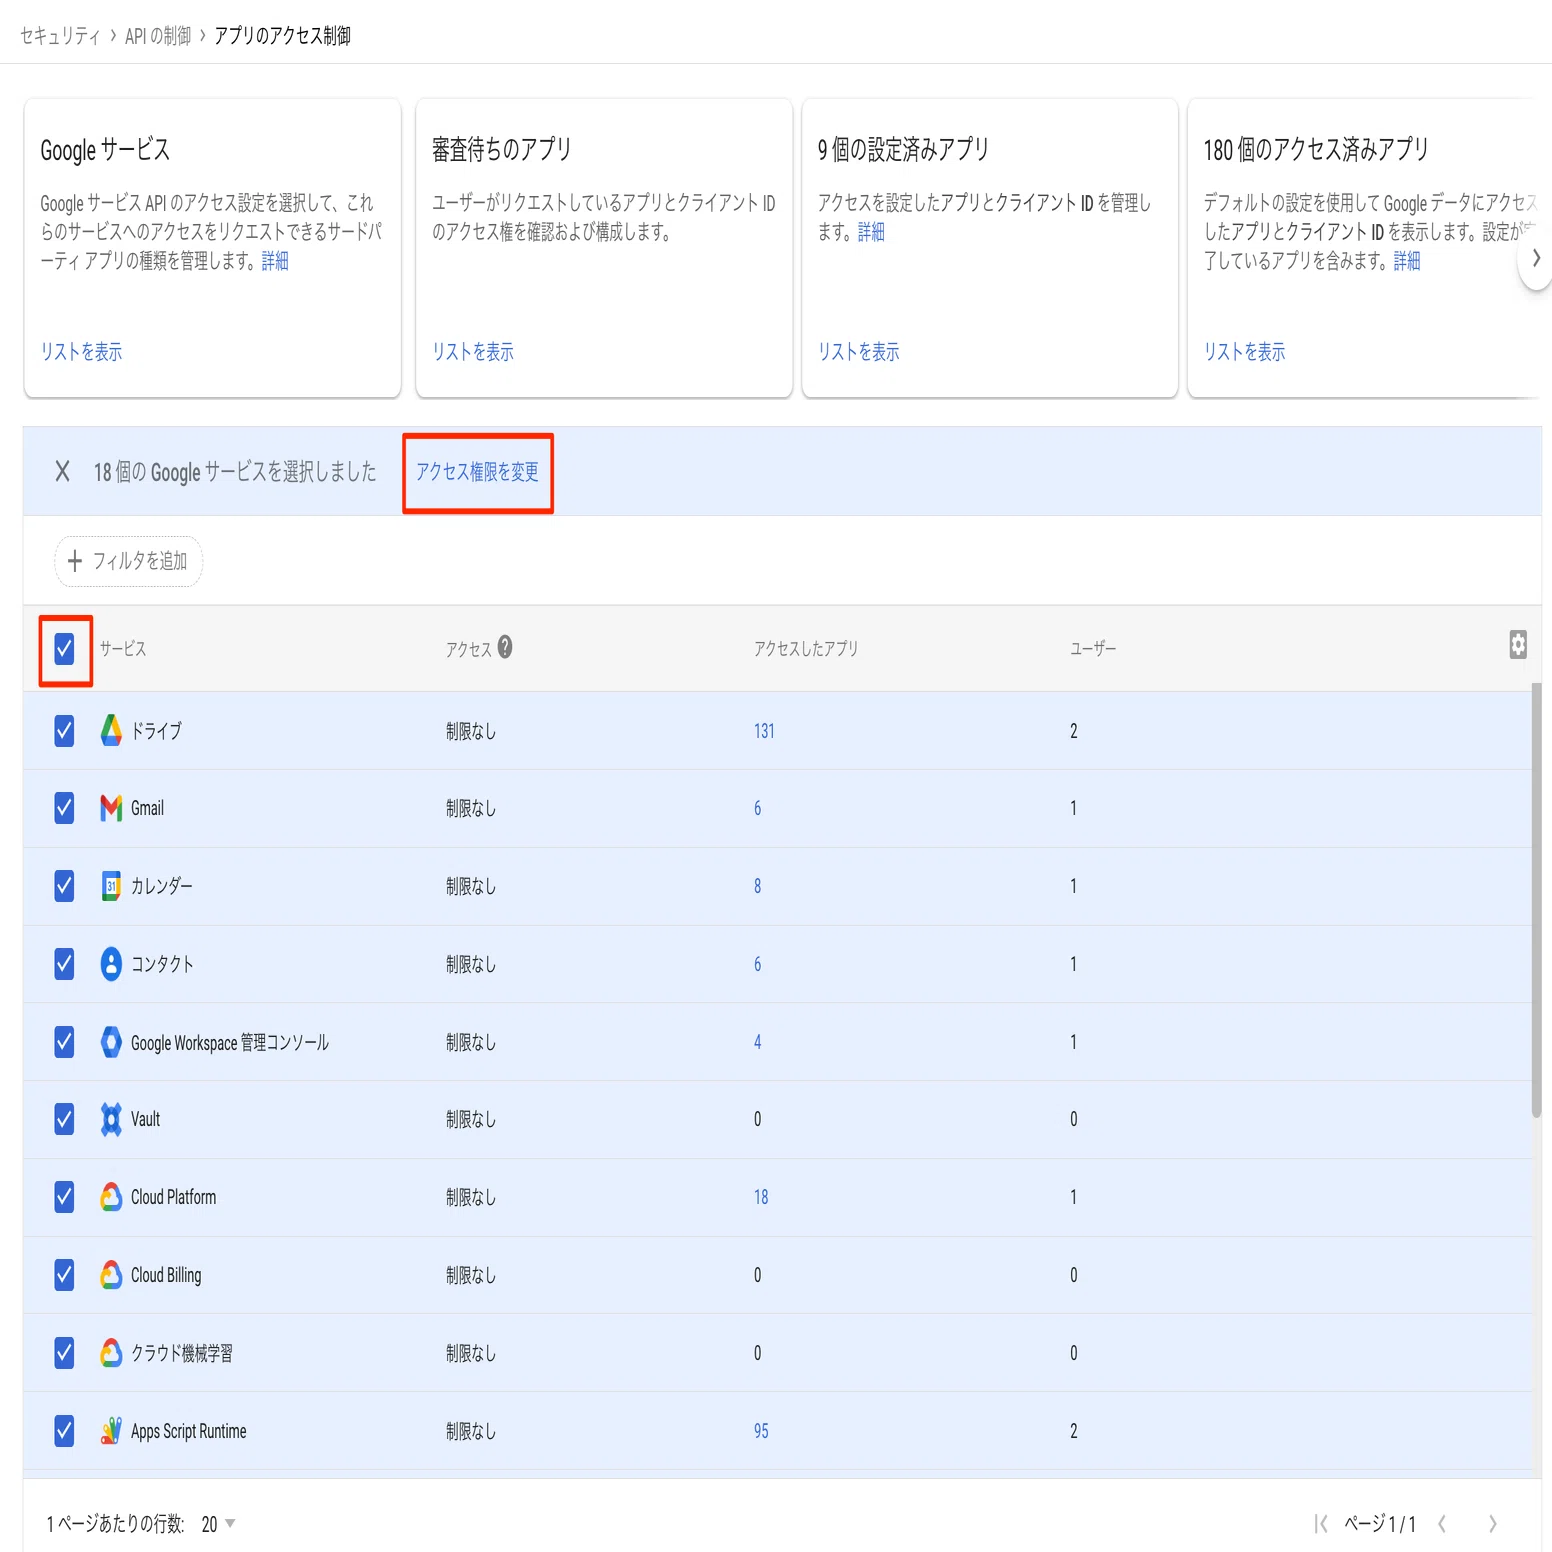Uncheck the コンタクト row checkbox

(x=64, y=964)
